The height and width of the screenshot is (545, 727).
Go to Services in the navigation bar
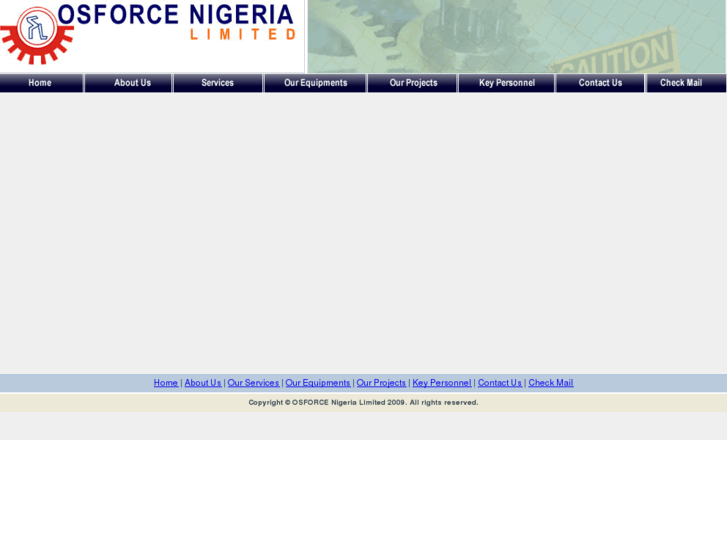click(218, 83)
